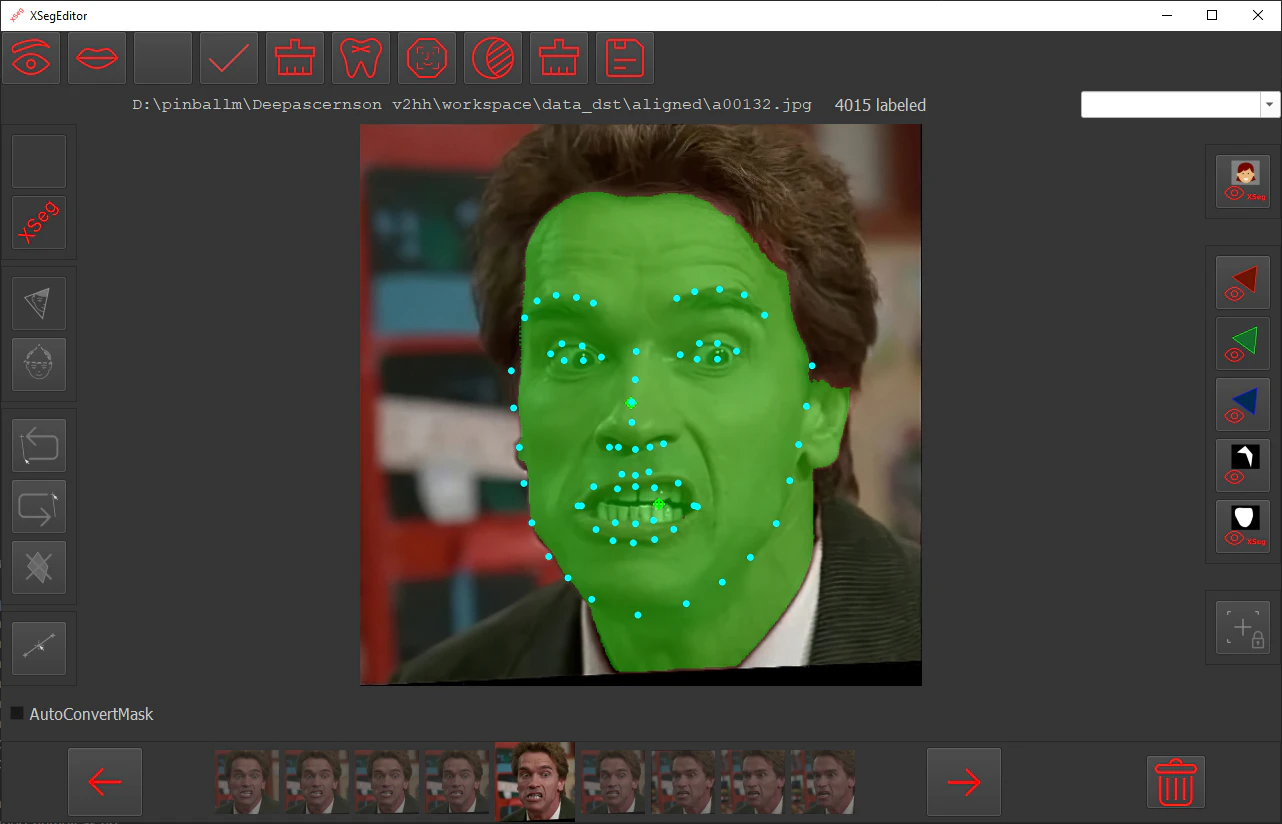Toggle the blue polygon overlay visibility

pyautogui.click(x=1243, y=404)
